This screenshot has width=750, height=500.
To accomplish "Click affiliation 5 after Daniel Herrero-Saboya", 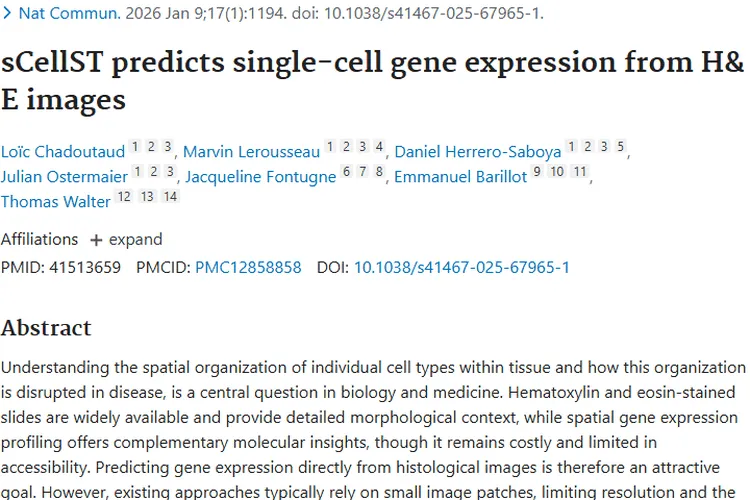I will (620, 148).
